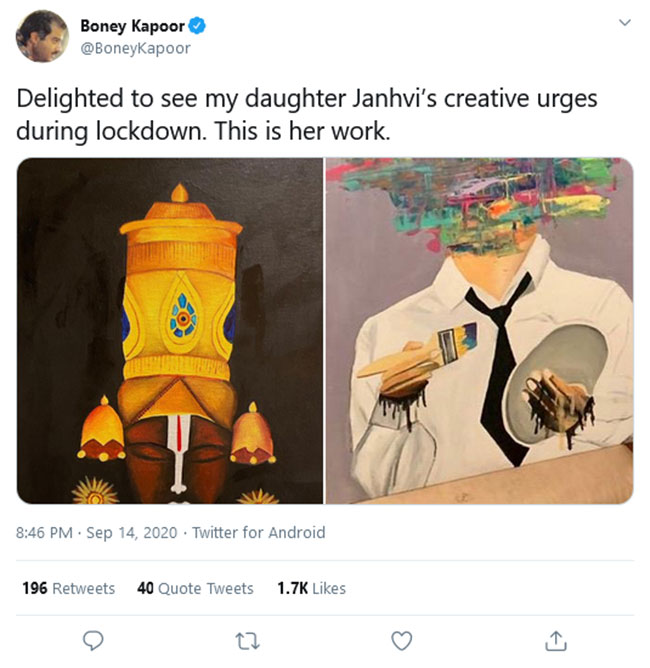Screen dimensions: 650x668
Task: Open the 8:46 PM timestamp link
Action: [x=46, y=533]
